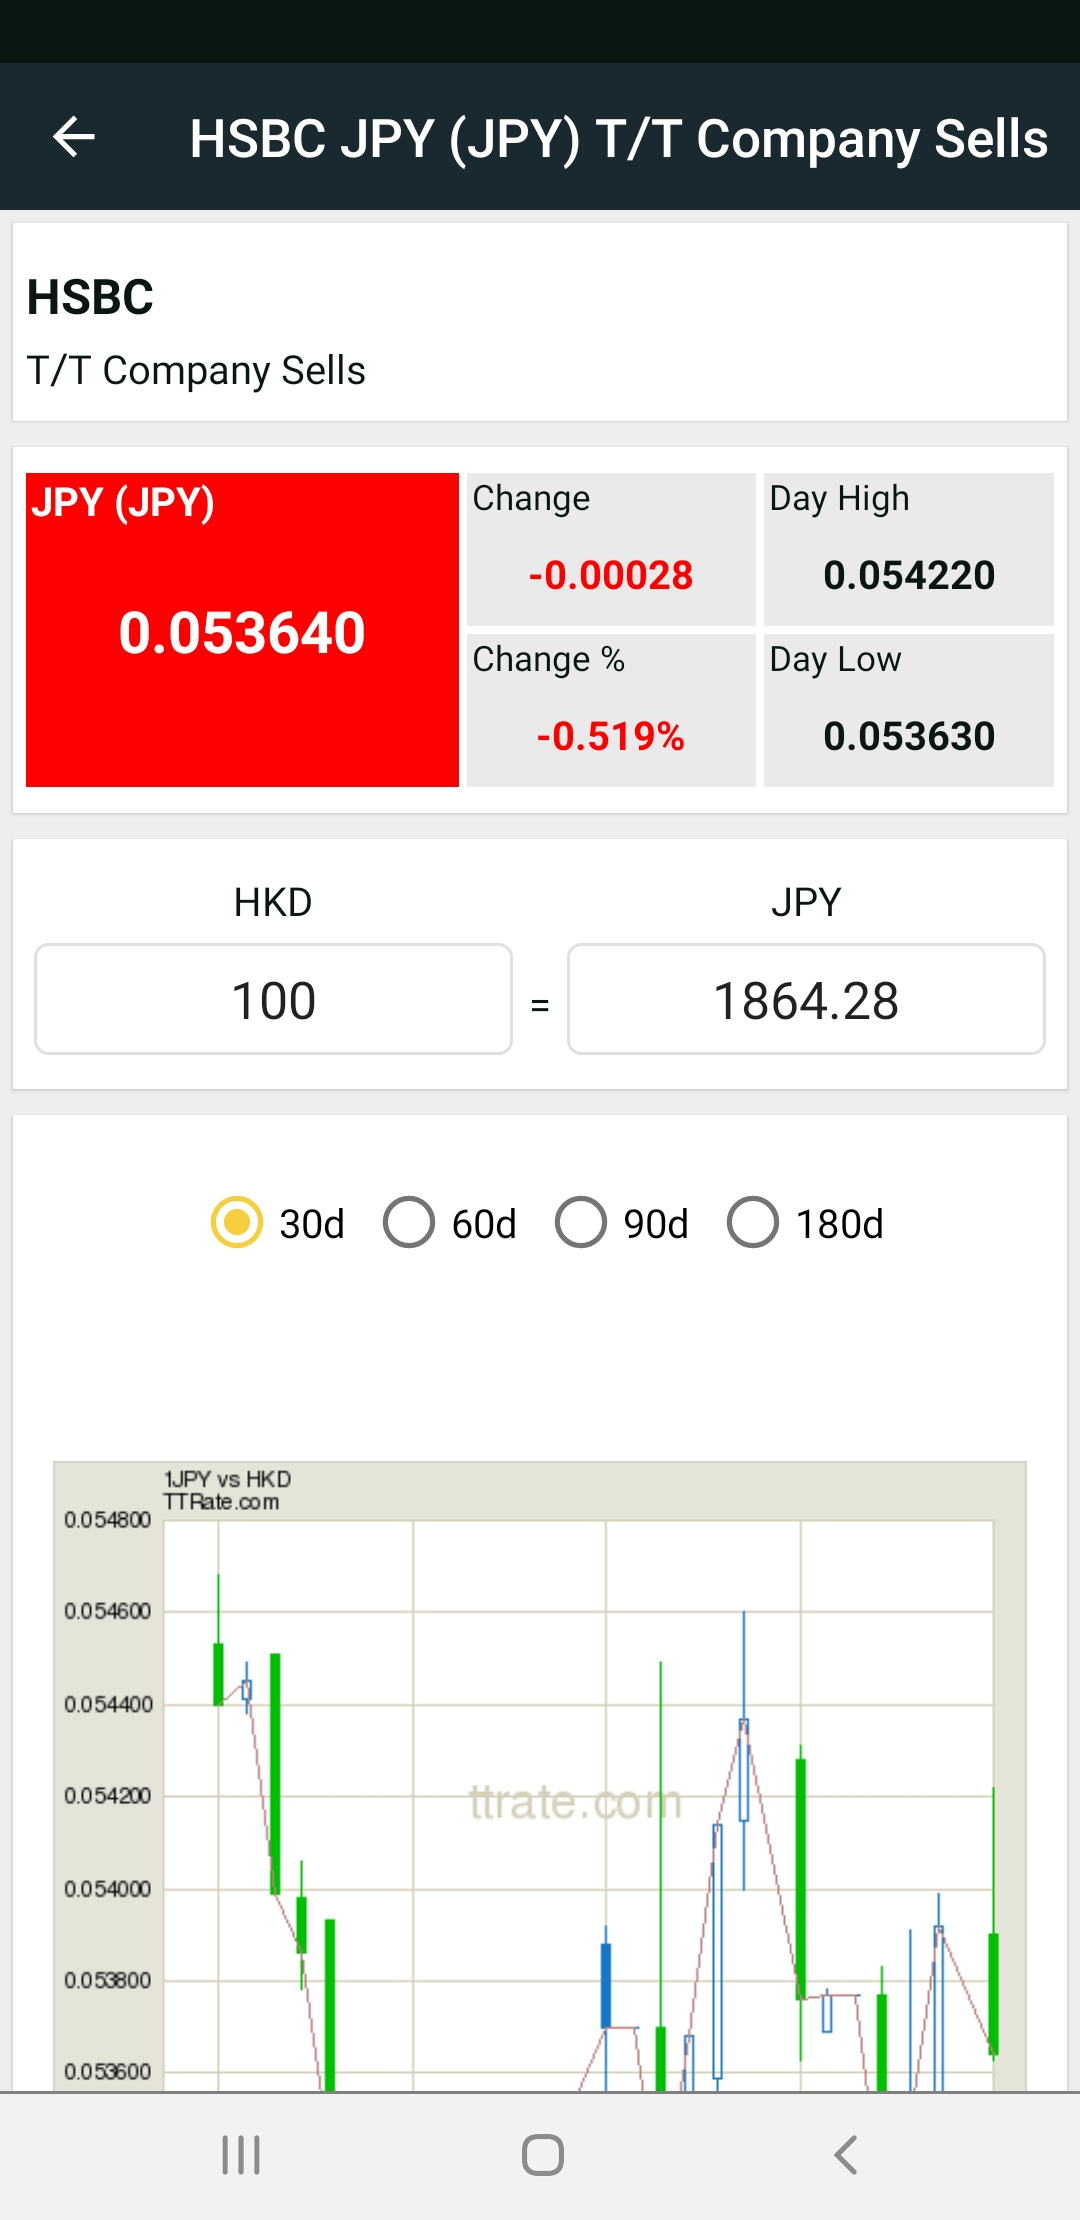
Task: Tap the Change -0.00028 value
Action: click(x=611, y=575)
